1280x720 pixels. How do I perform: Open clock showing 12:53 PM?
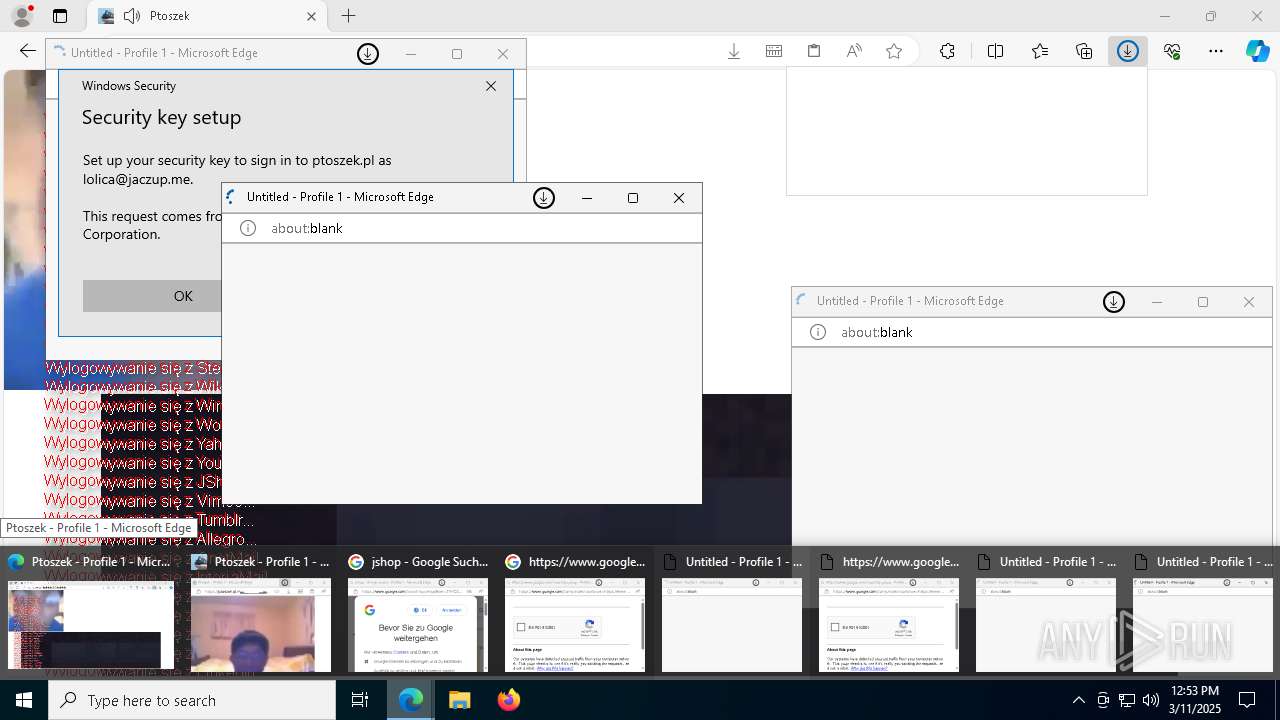coord(1195,700)
